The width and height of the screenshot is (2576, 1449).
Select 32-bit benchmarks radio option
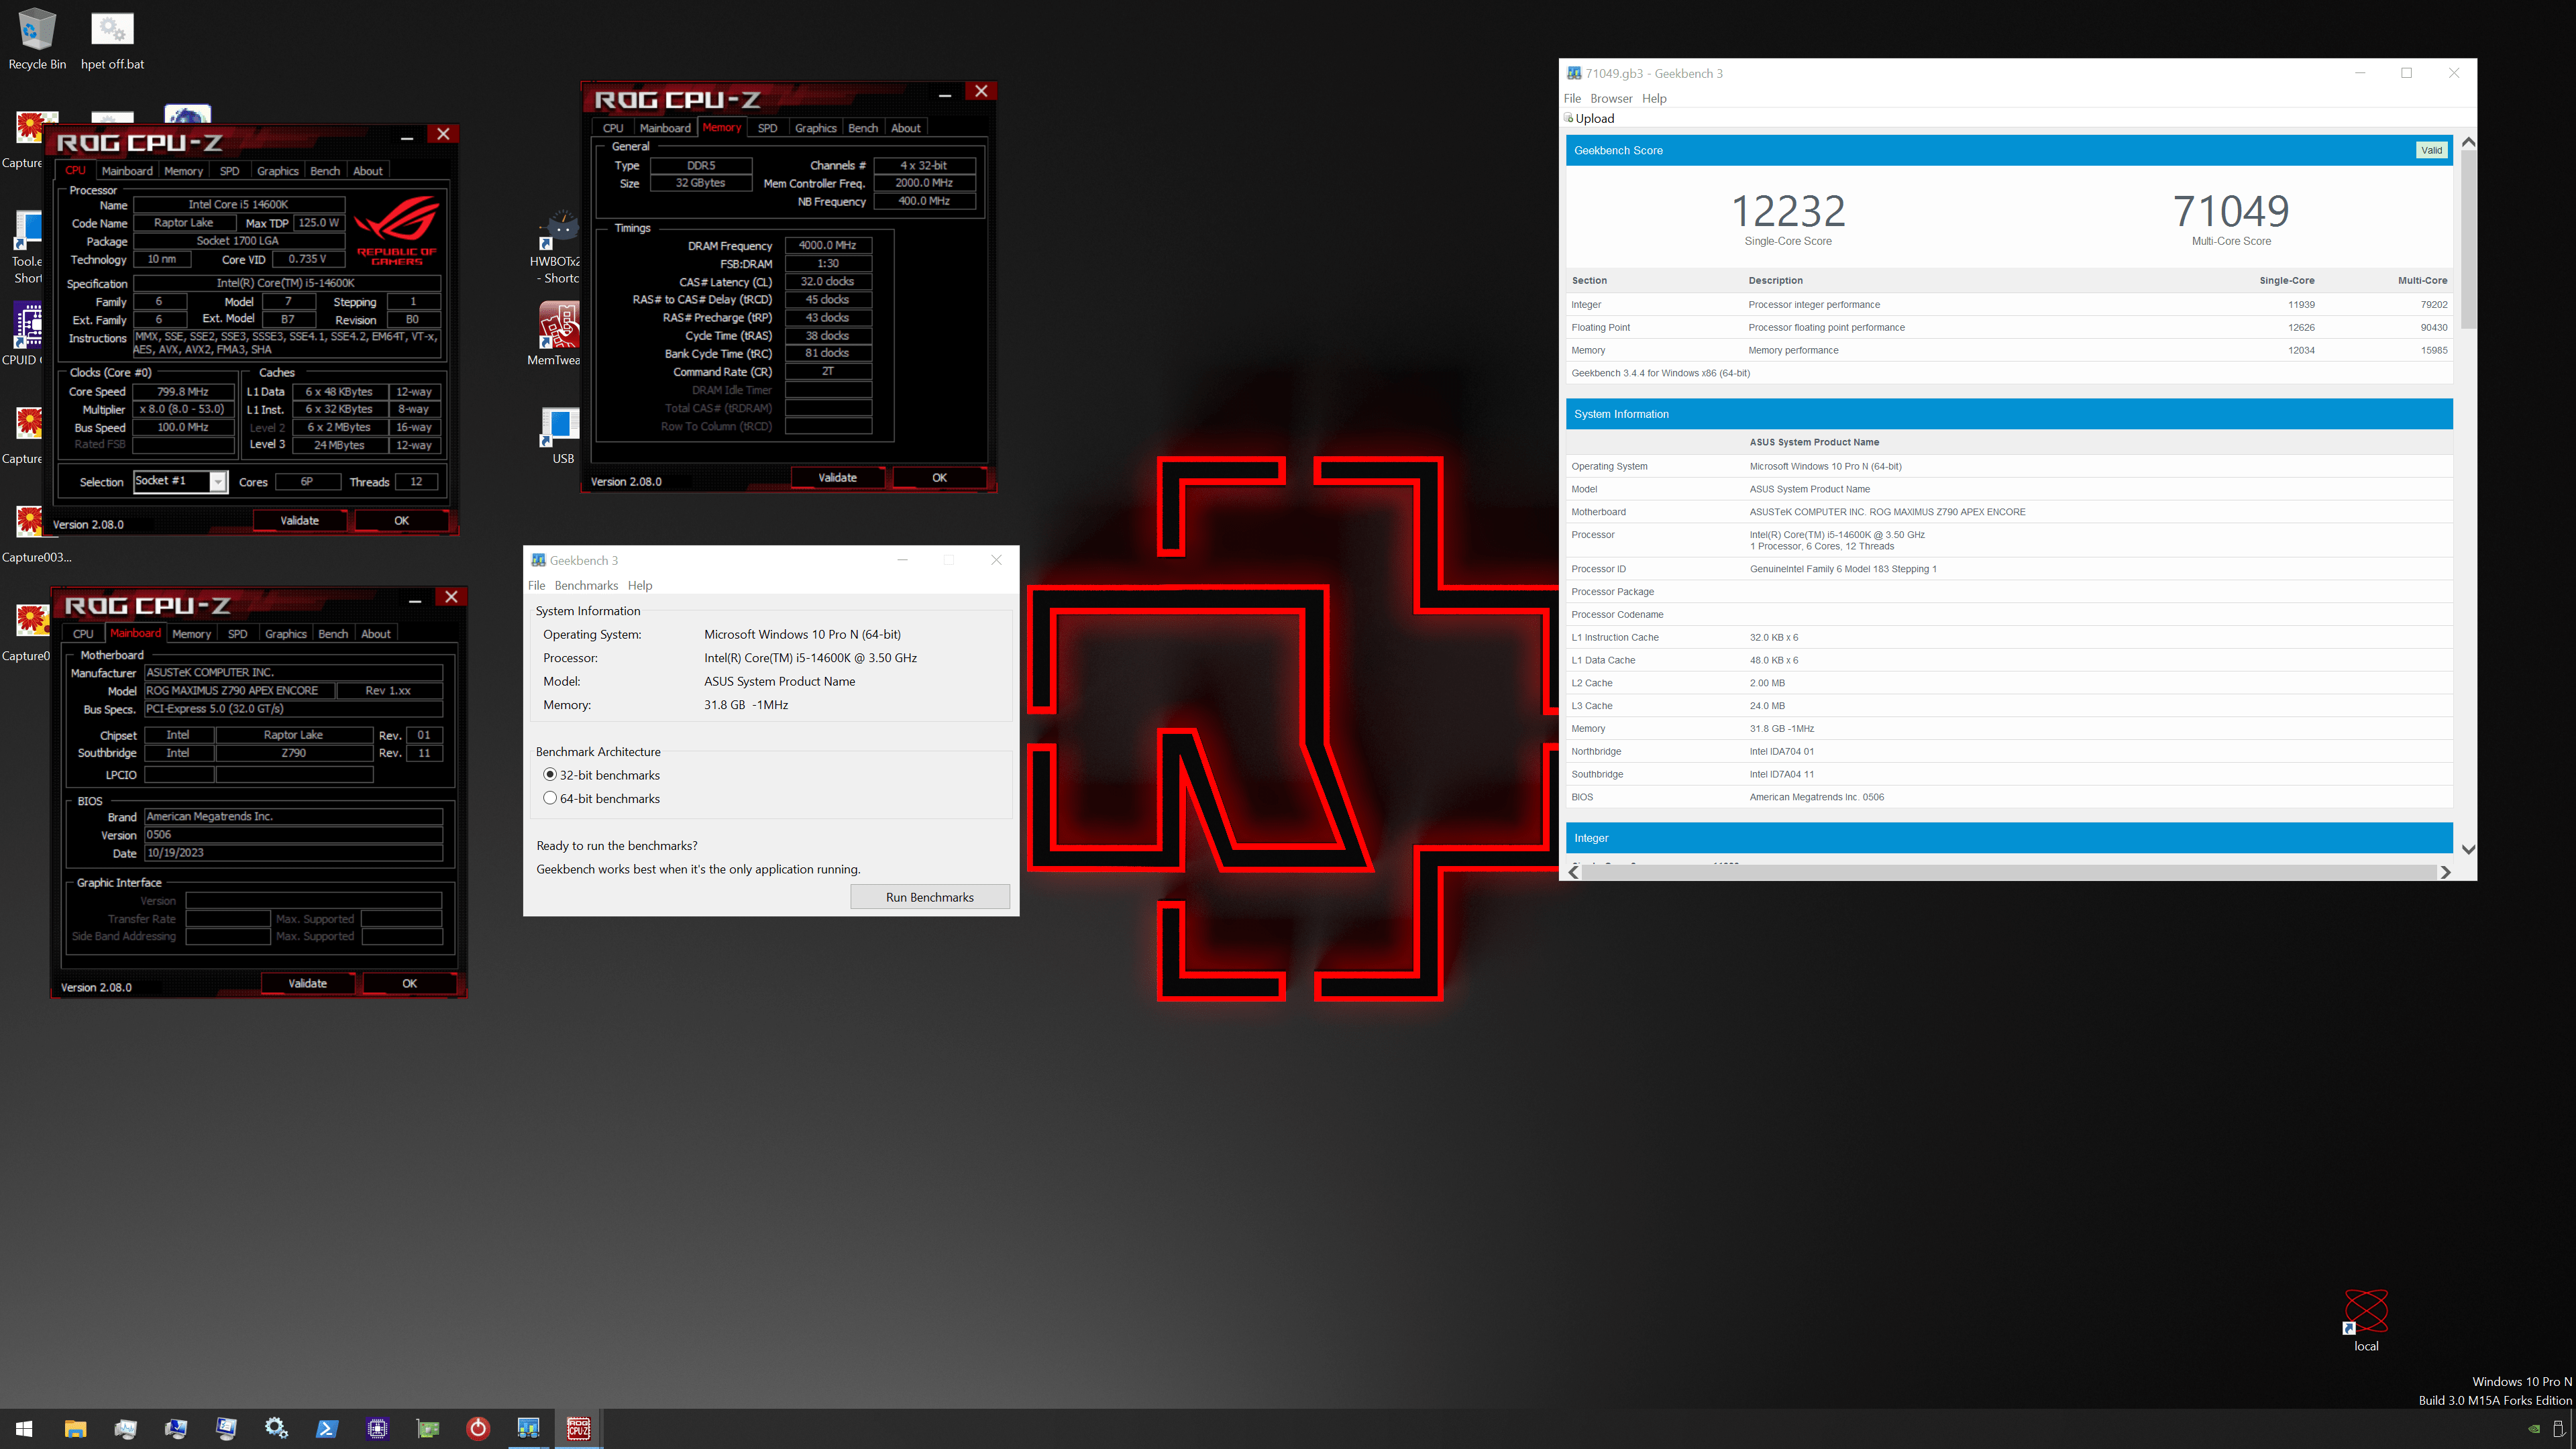[x=601, y=775]
